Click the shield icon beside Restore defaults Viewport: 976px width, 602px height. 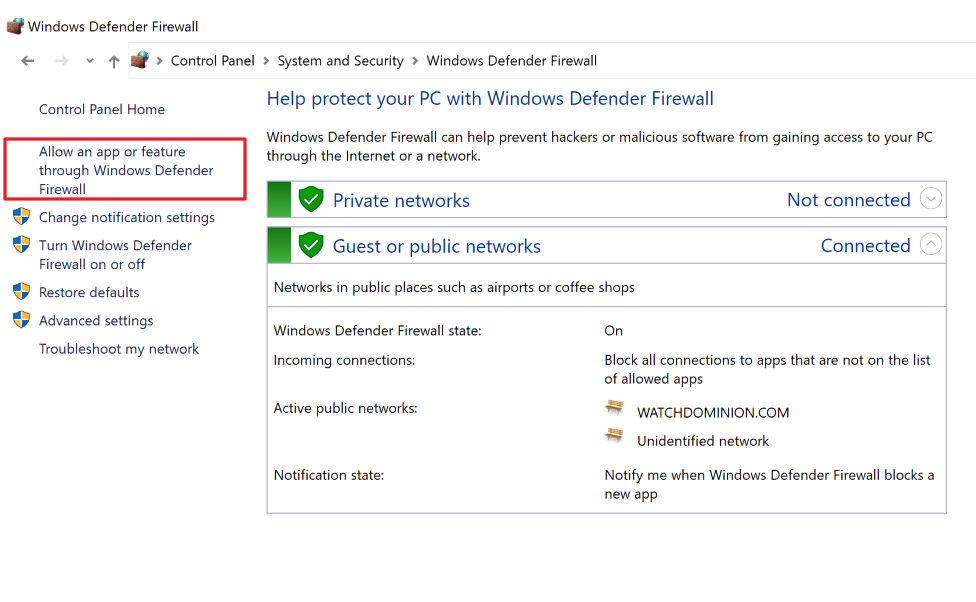(x=21, y=292)
